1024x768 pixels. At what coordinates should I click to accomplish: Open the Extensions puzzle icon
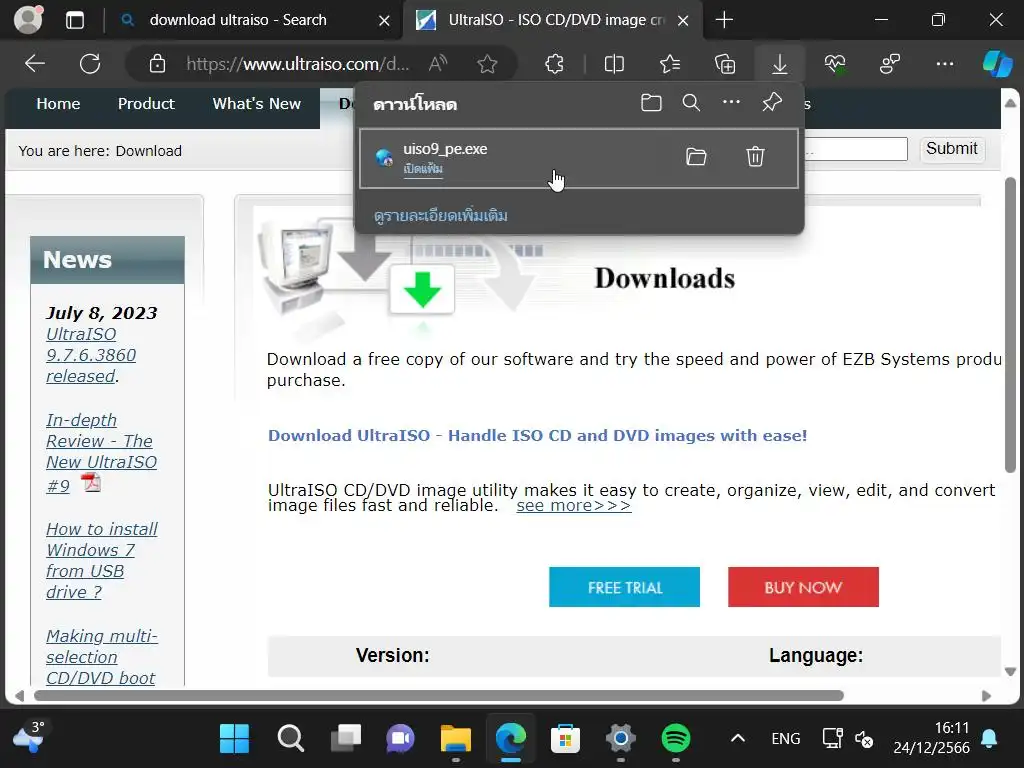(554, 63)
